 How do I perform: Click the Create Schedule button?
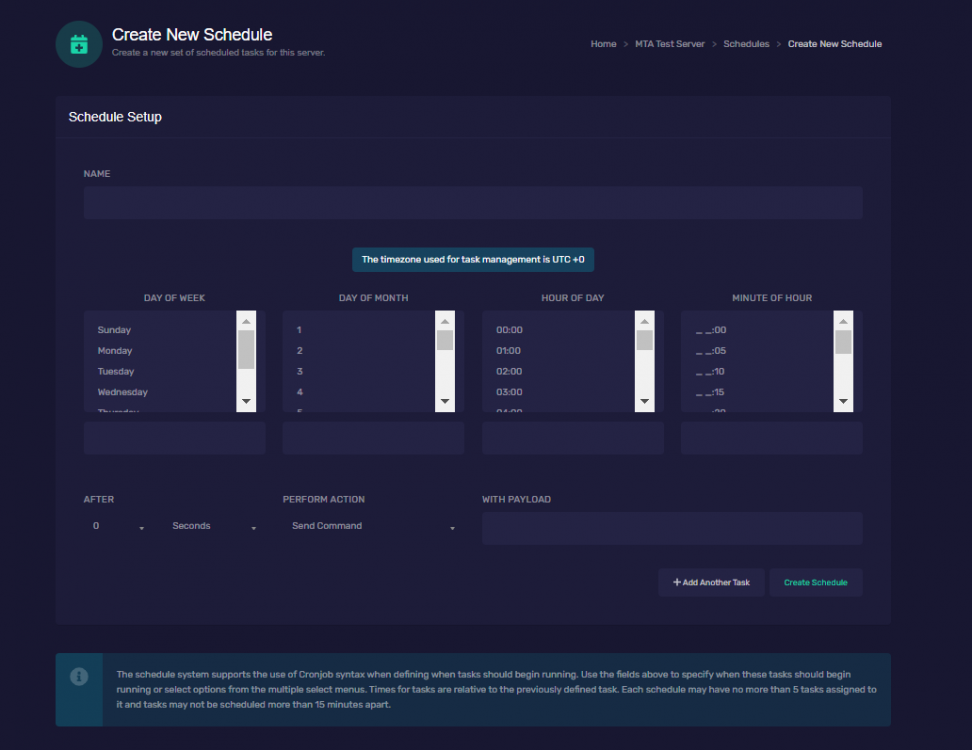(815, 582)
